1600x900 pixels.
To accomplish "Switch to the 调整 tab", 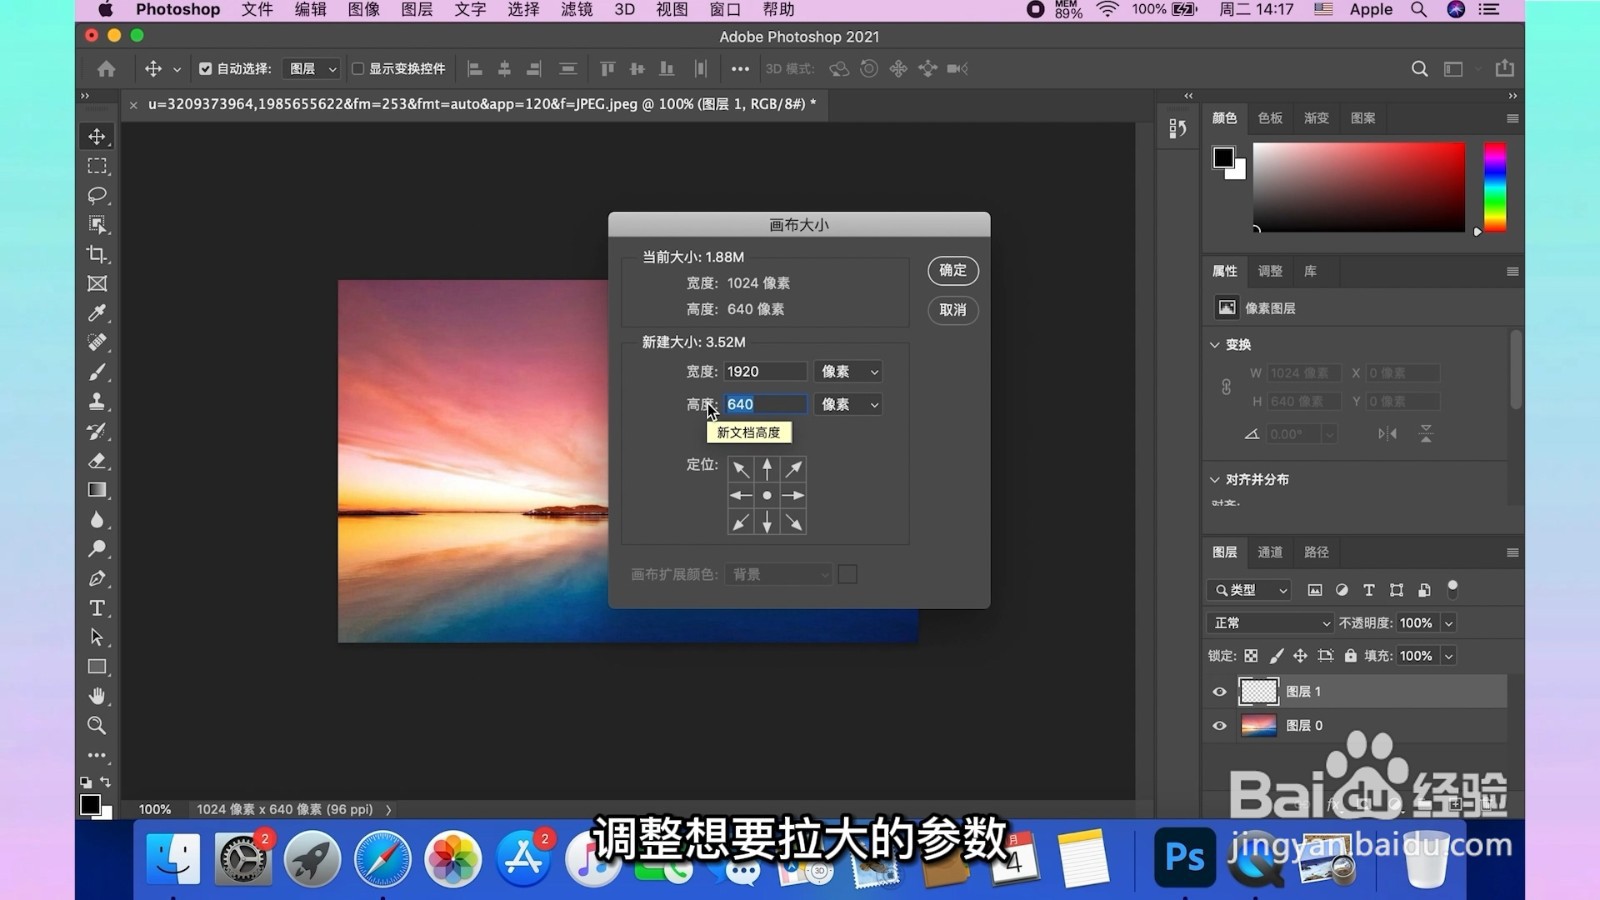I will coord(1270,271).
